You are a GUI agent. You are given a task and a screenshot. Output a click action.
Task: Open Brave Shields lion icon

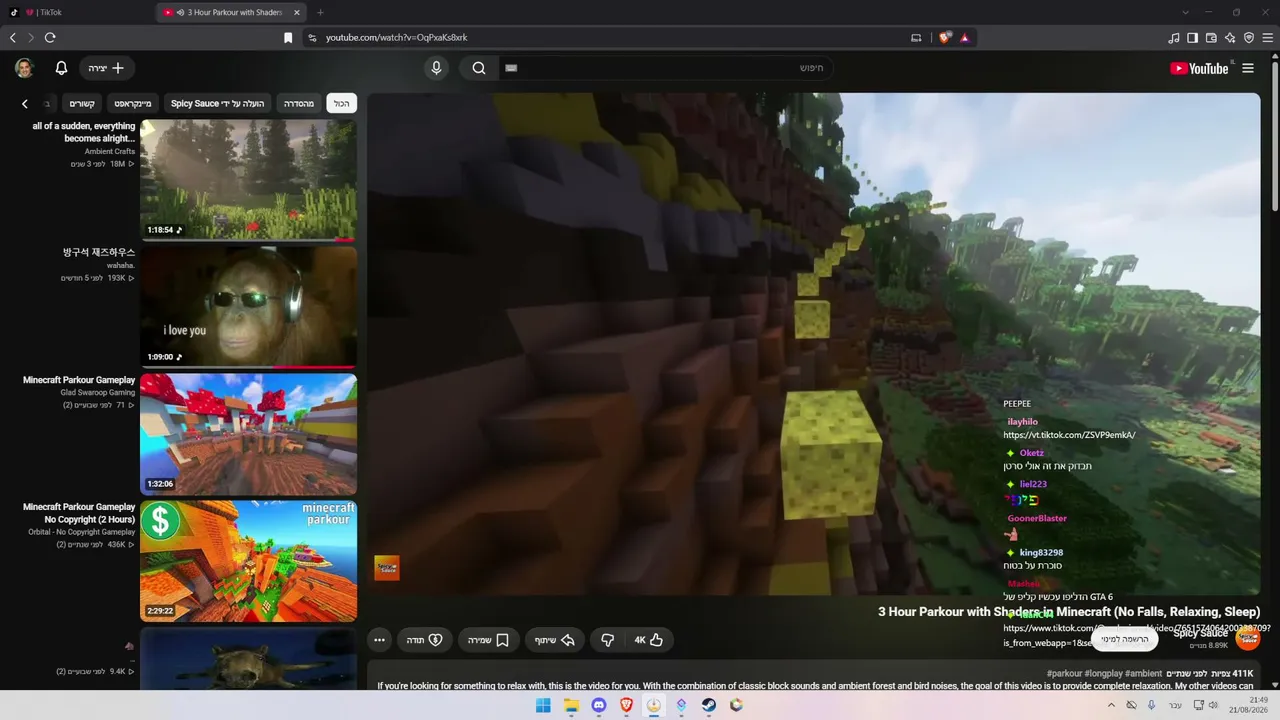(945, 37)
